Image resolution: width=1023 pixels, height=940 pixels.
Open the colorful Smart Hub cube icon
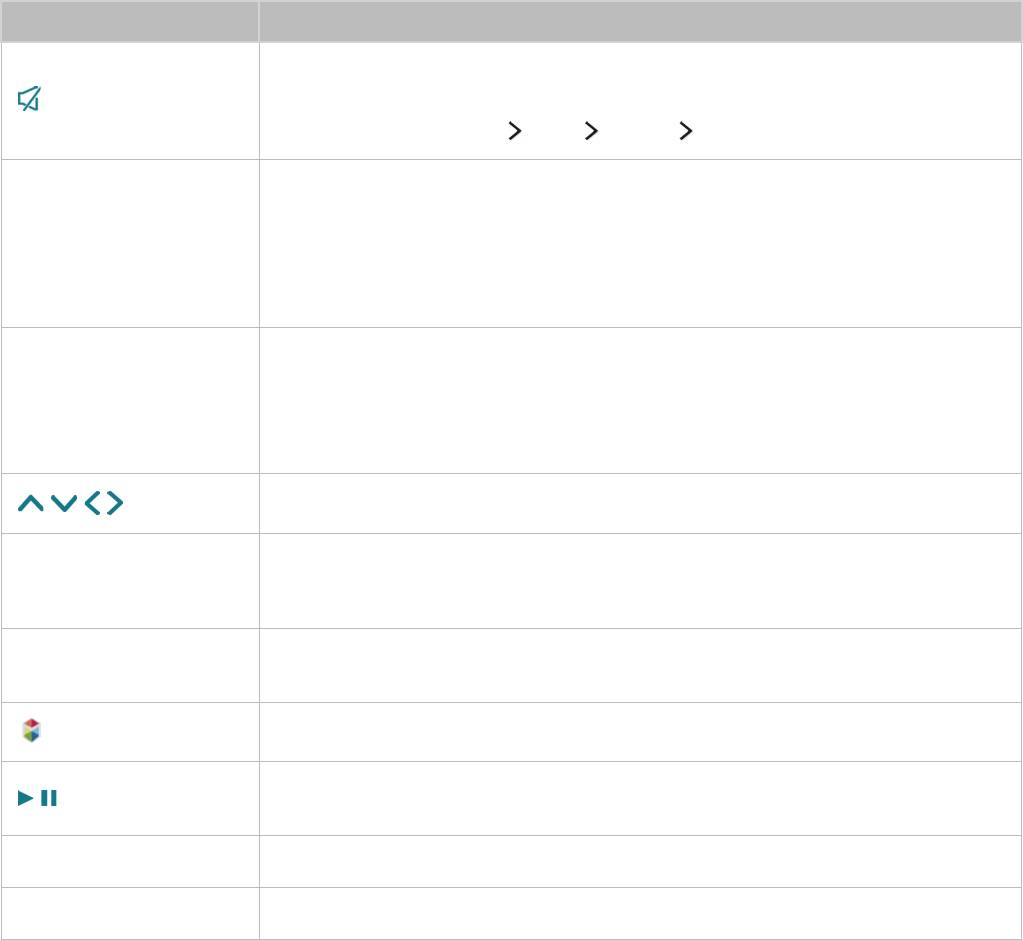click(x=32, y=731)
